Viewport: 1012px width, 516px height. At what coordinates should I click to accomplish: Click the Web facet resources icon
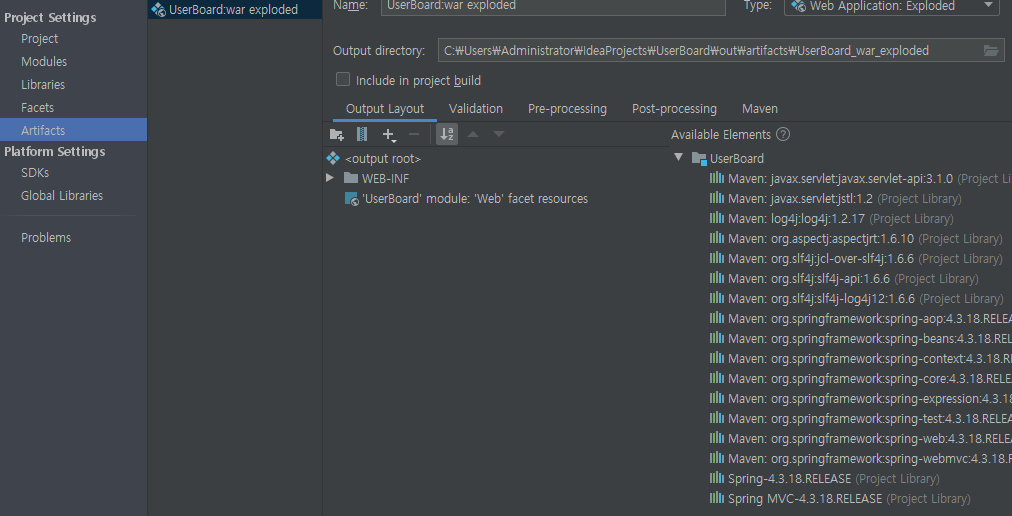[x=351, y=198]
